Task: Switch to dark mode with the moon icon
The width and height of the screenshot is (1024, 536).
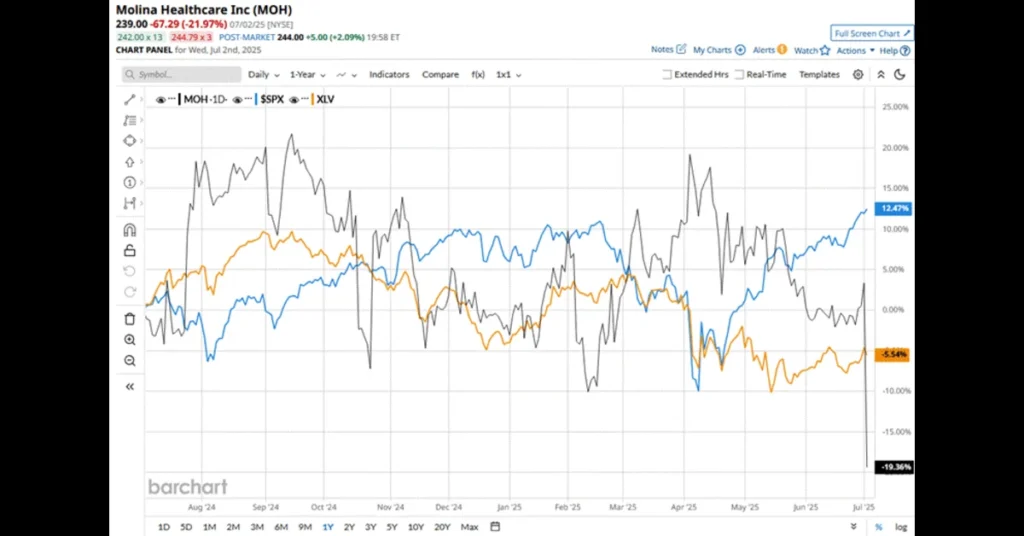Action: point(900,75)
